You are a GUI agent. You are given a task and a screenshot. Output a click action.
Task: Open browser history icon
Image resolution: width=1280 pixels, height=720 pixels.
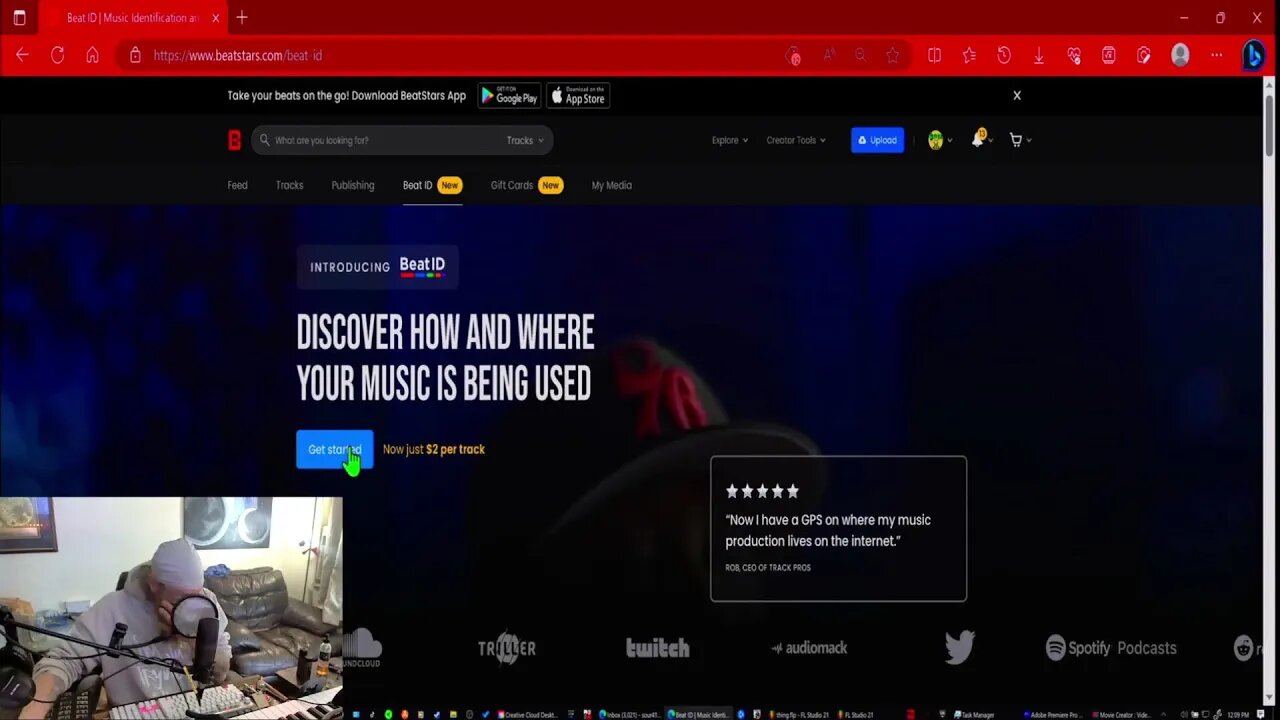pyautogui.click(x=1004, y=55)
